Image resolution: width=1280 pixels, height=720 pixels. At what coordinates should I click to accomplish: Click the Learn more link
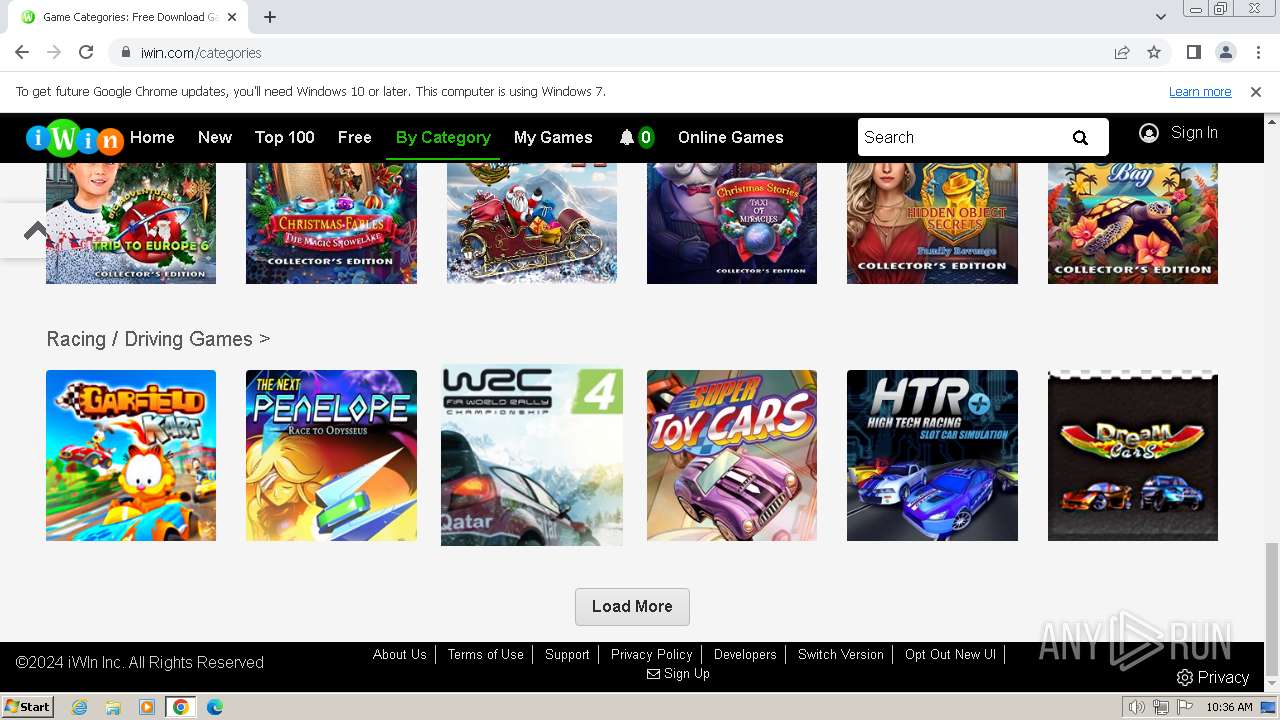[1200, 92]
